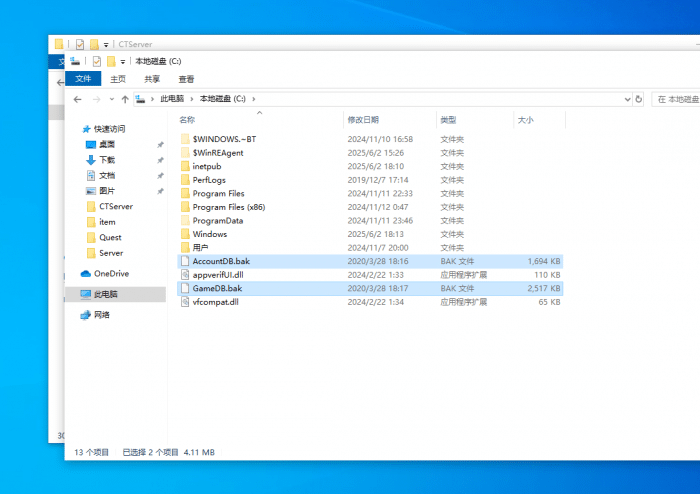Select the AccountDB.bak file
This screenshot has height=494, width=700.
221,261
